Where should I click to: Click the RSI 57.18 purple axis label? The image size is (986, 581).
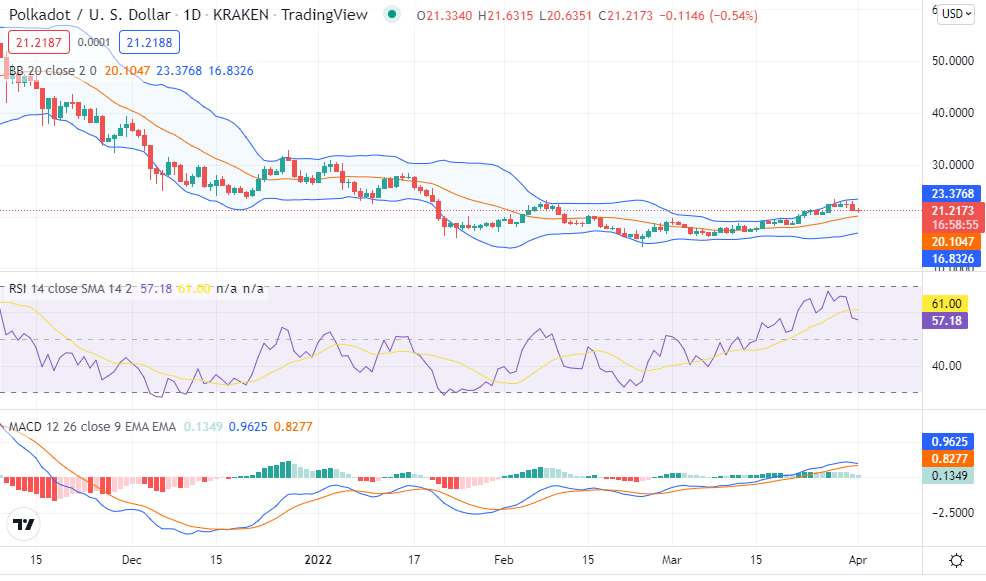coord(946,321)
